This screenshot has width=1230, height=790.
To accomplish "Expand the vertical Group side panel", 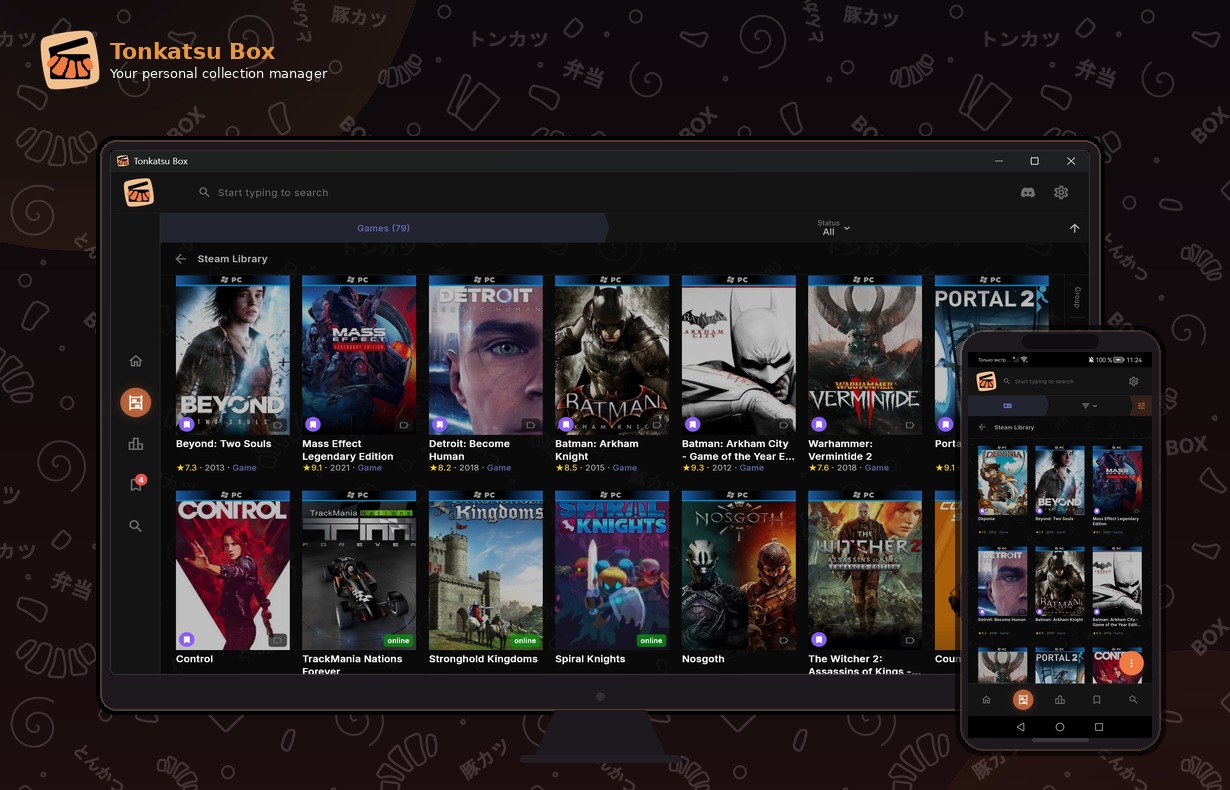I will click(1077, 297).
